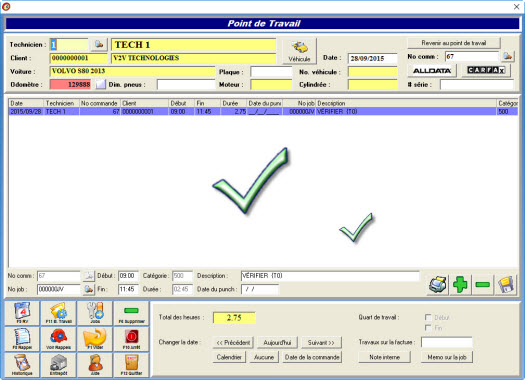Open Historique hourglass icon
525x380 pixels.
[22, 365]
